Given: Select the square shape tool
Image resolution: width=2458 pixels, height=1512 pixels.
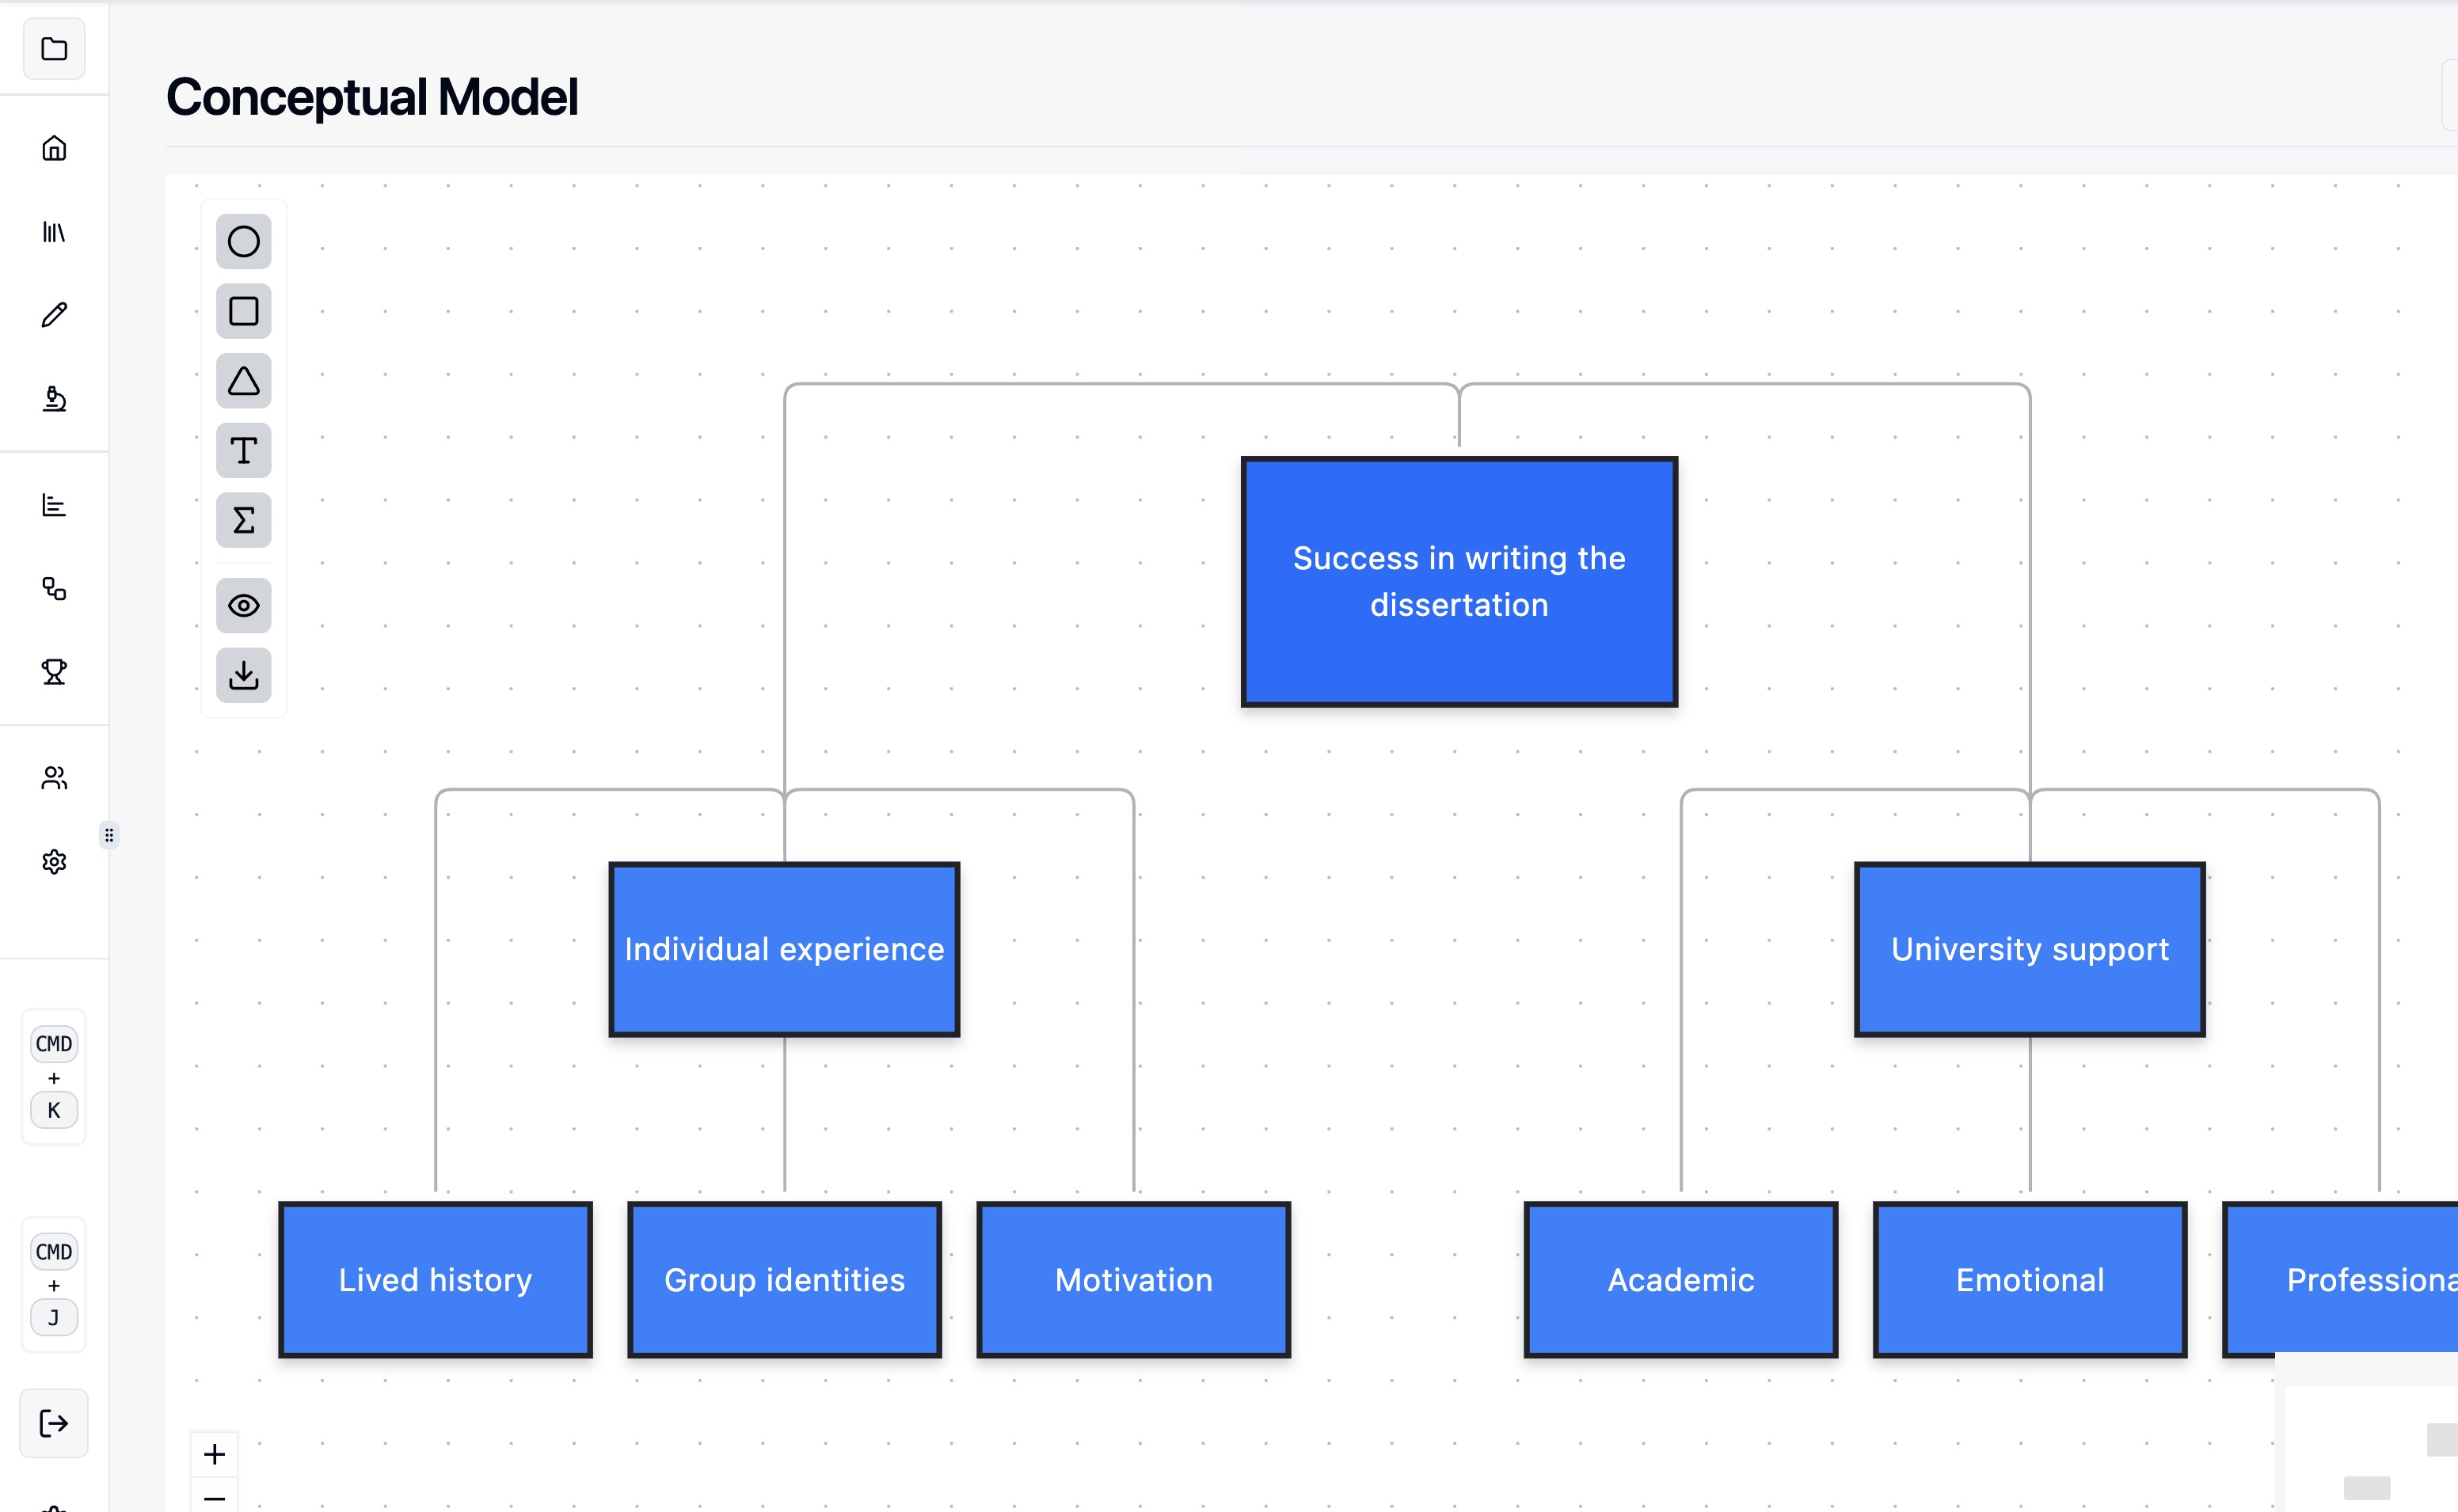Looking at the screenshot, I should point(243,311).
